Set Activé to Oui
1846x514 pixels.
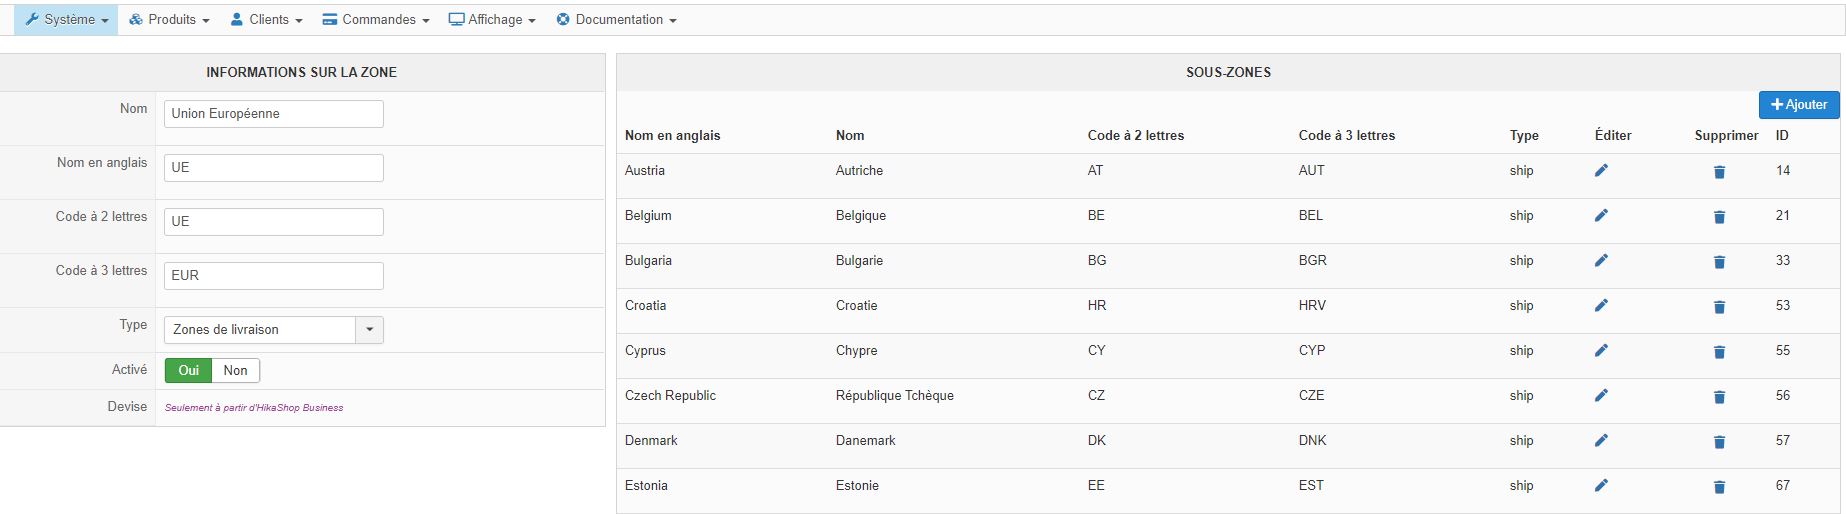coord(188,371)
